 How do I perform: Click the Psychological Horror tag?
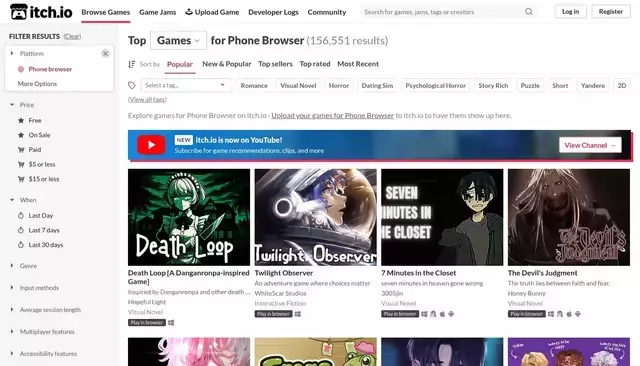pyautogui.click(x=436, y=85)
